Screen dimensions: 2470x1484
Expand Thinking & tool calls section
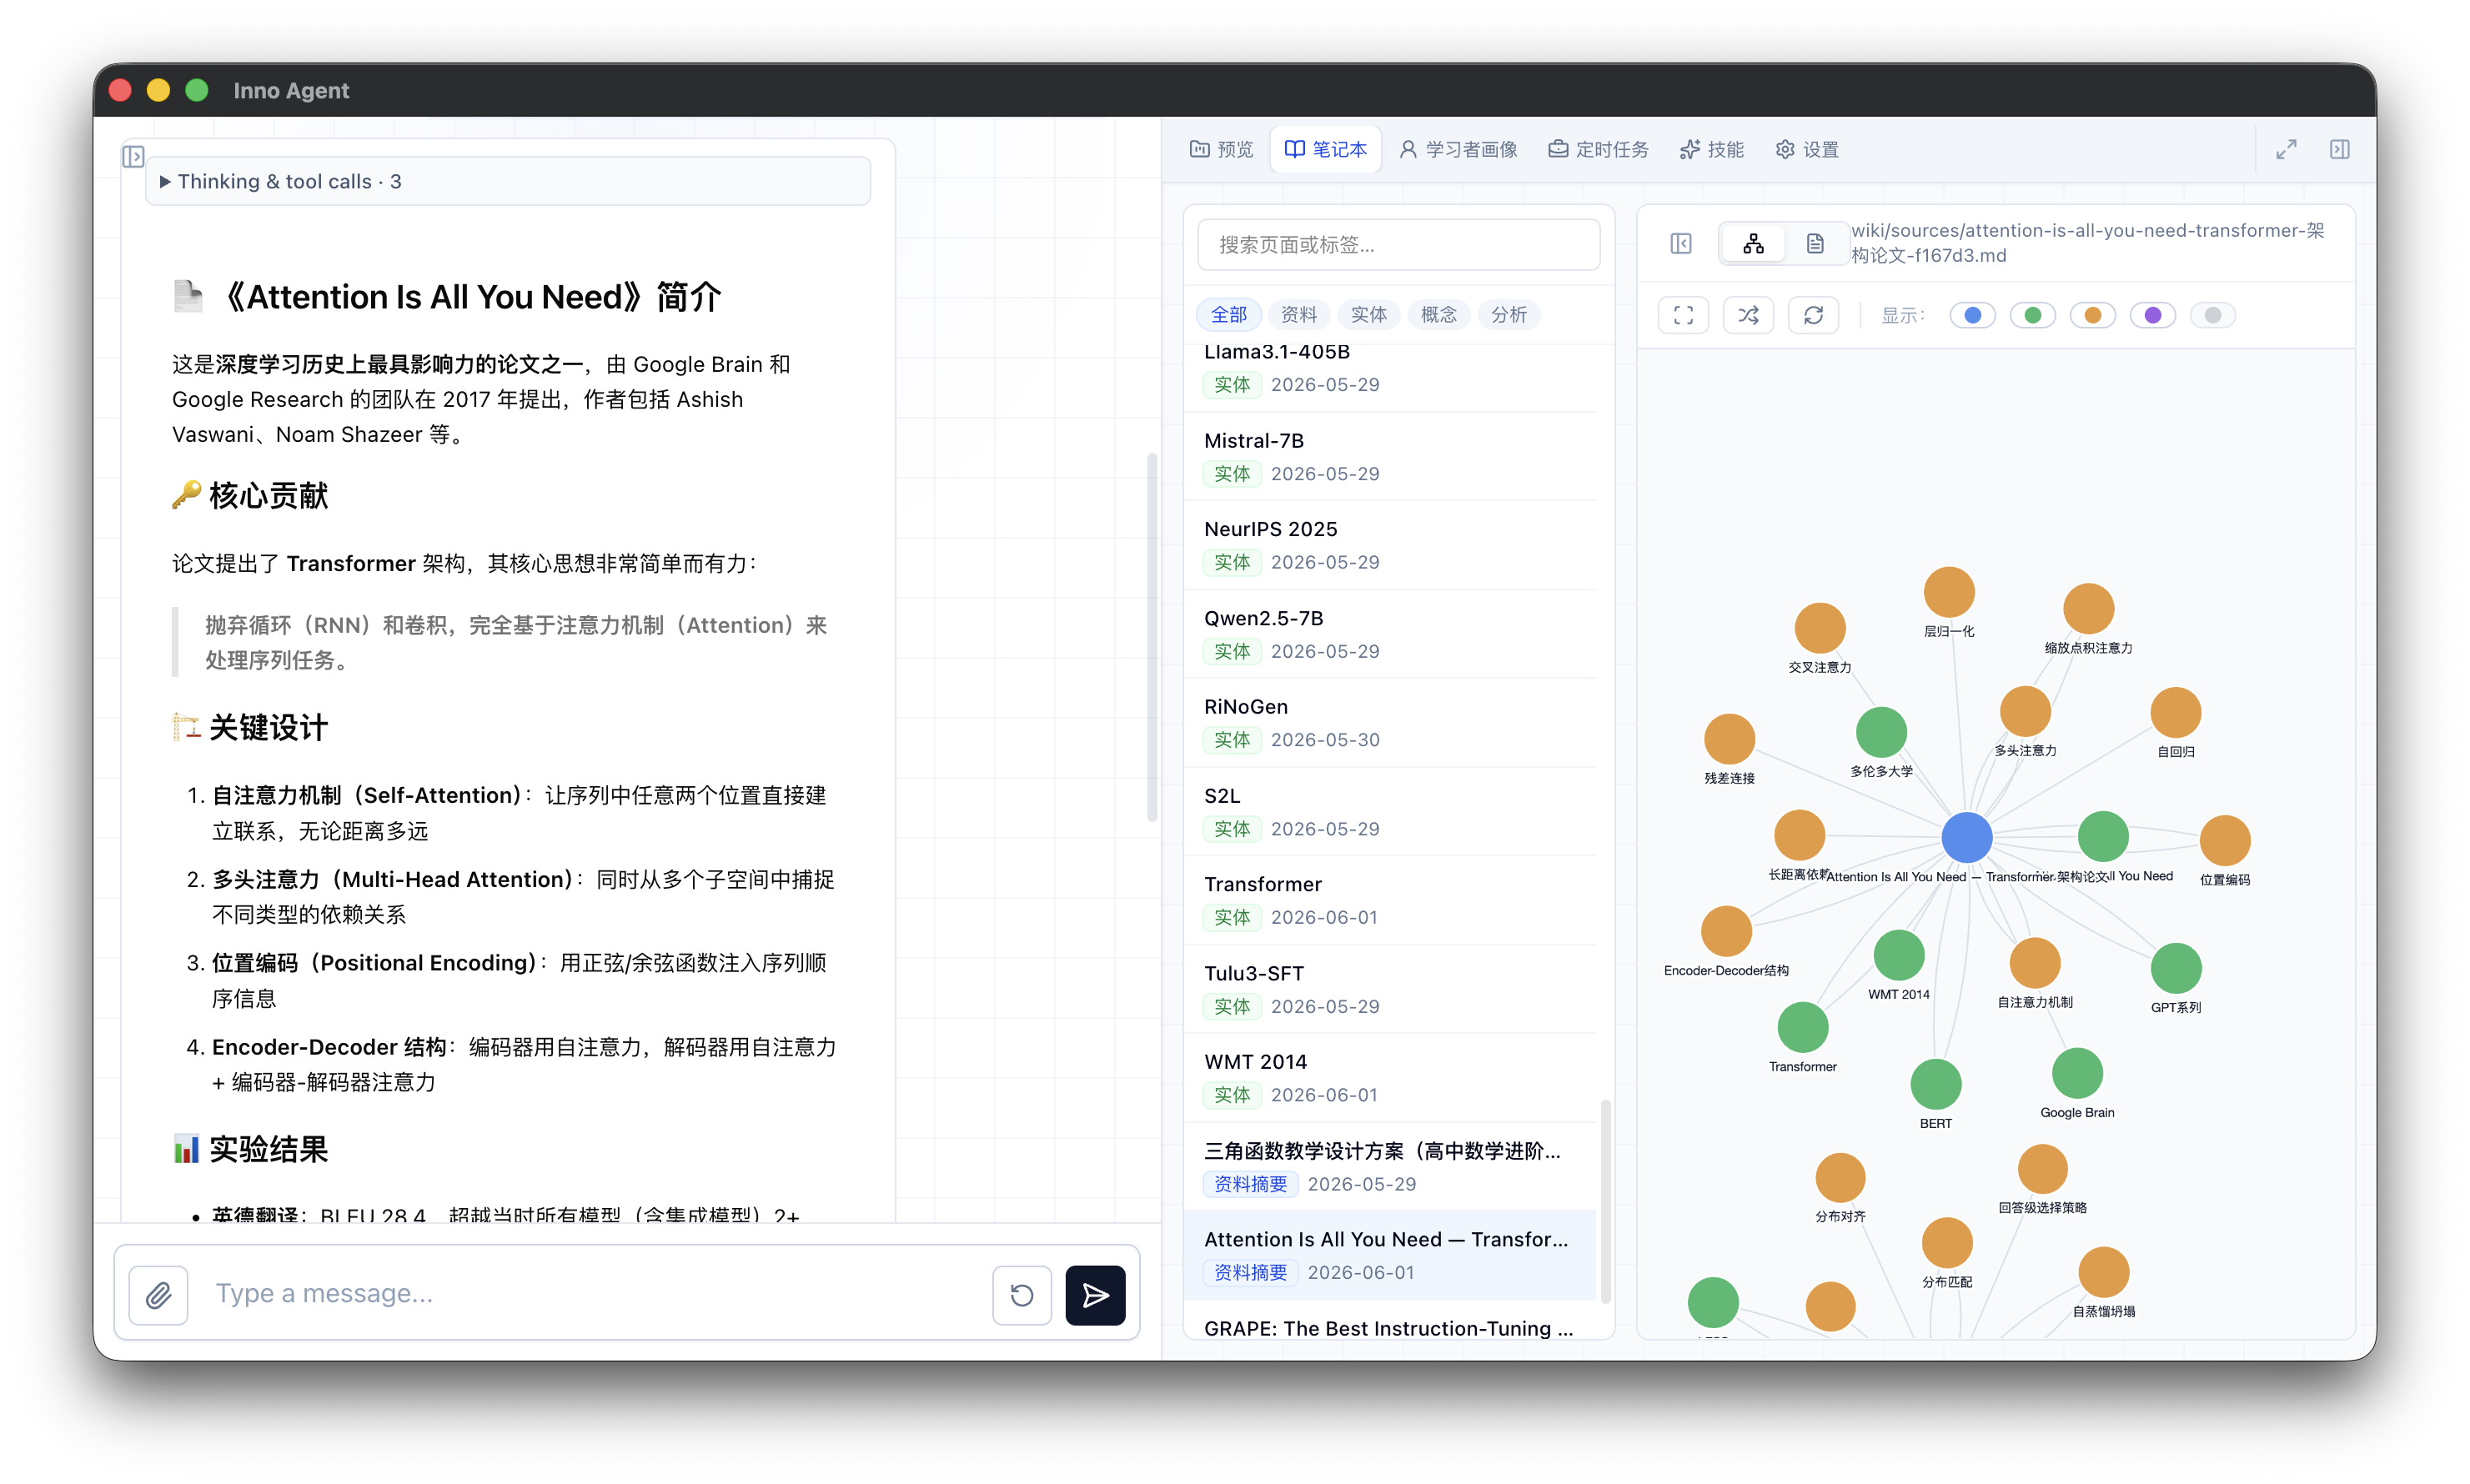507,181
